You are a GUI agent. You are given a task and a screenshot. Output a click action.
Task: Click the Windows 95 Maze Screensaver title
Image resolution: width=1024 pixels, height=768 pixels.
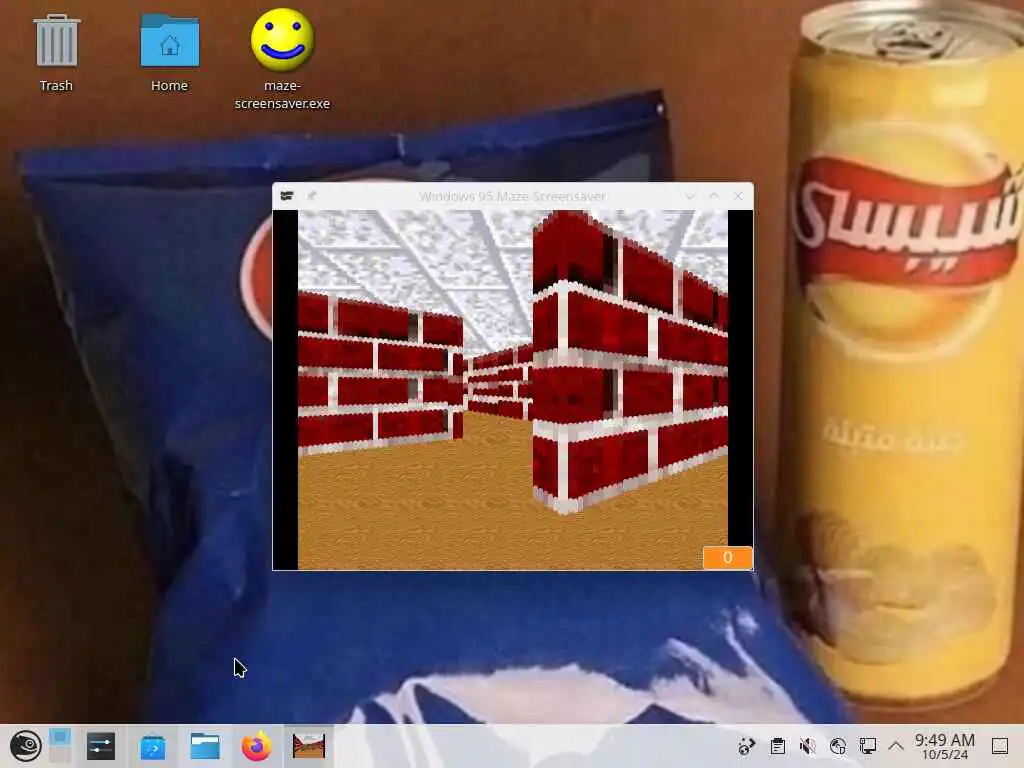click(512, 196)
